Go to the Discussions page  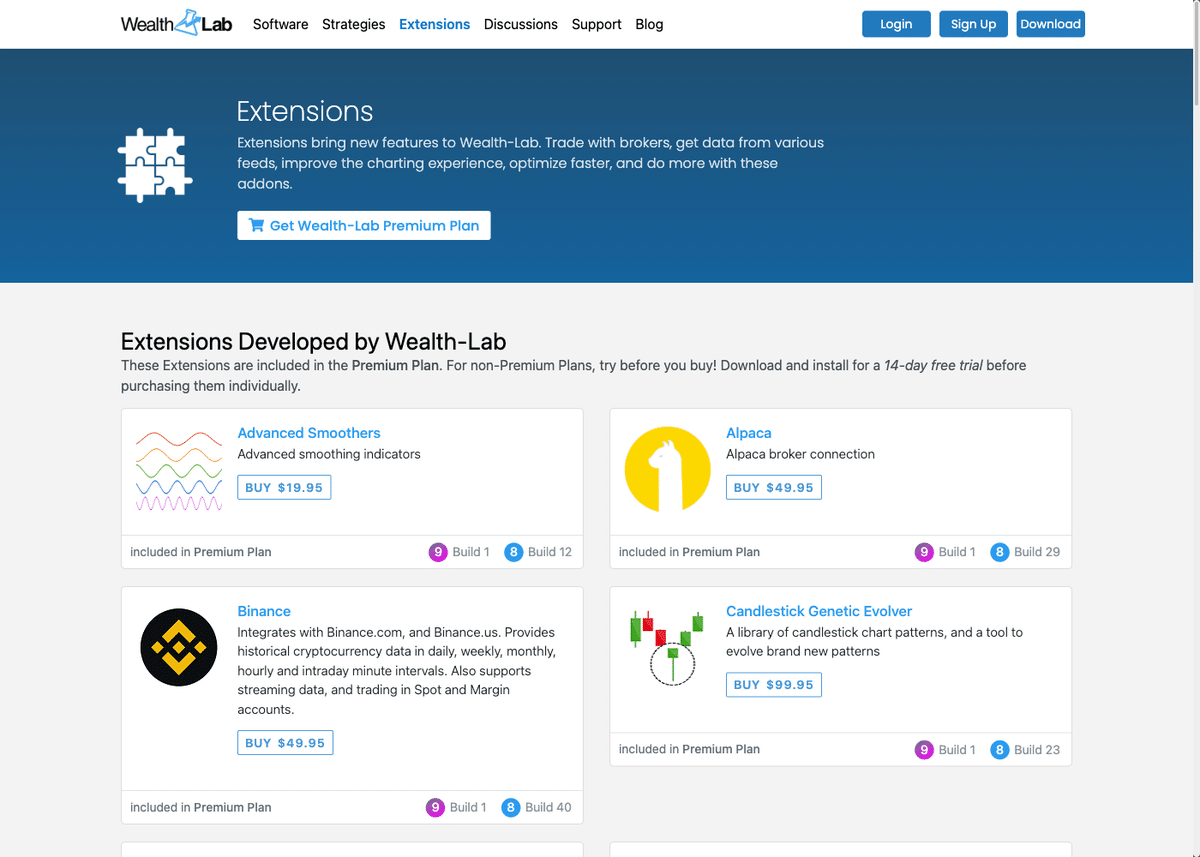point(520,24)
